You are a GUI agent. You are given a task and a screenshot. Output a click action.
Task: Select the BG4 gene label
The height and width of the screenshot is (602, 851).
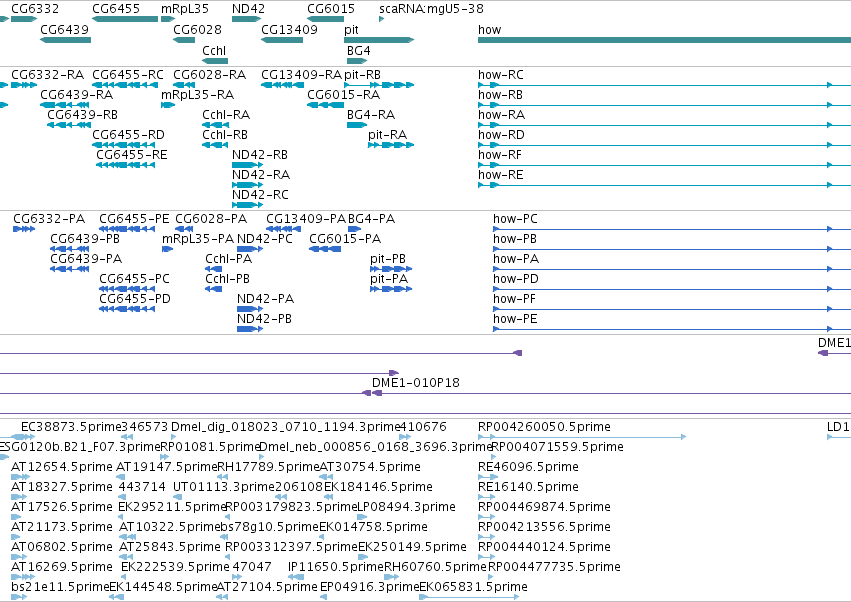pos(358,50)
